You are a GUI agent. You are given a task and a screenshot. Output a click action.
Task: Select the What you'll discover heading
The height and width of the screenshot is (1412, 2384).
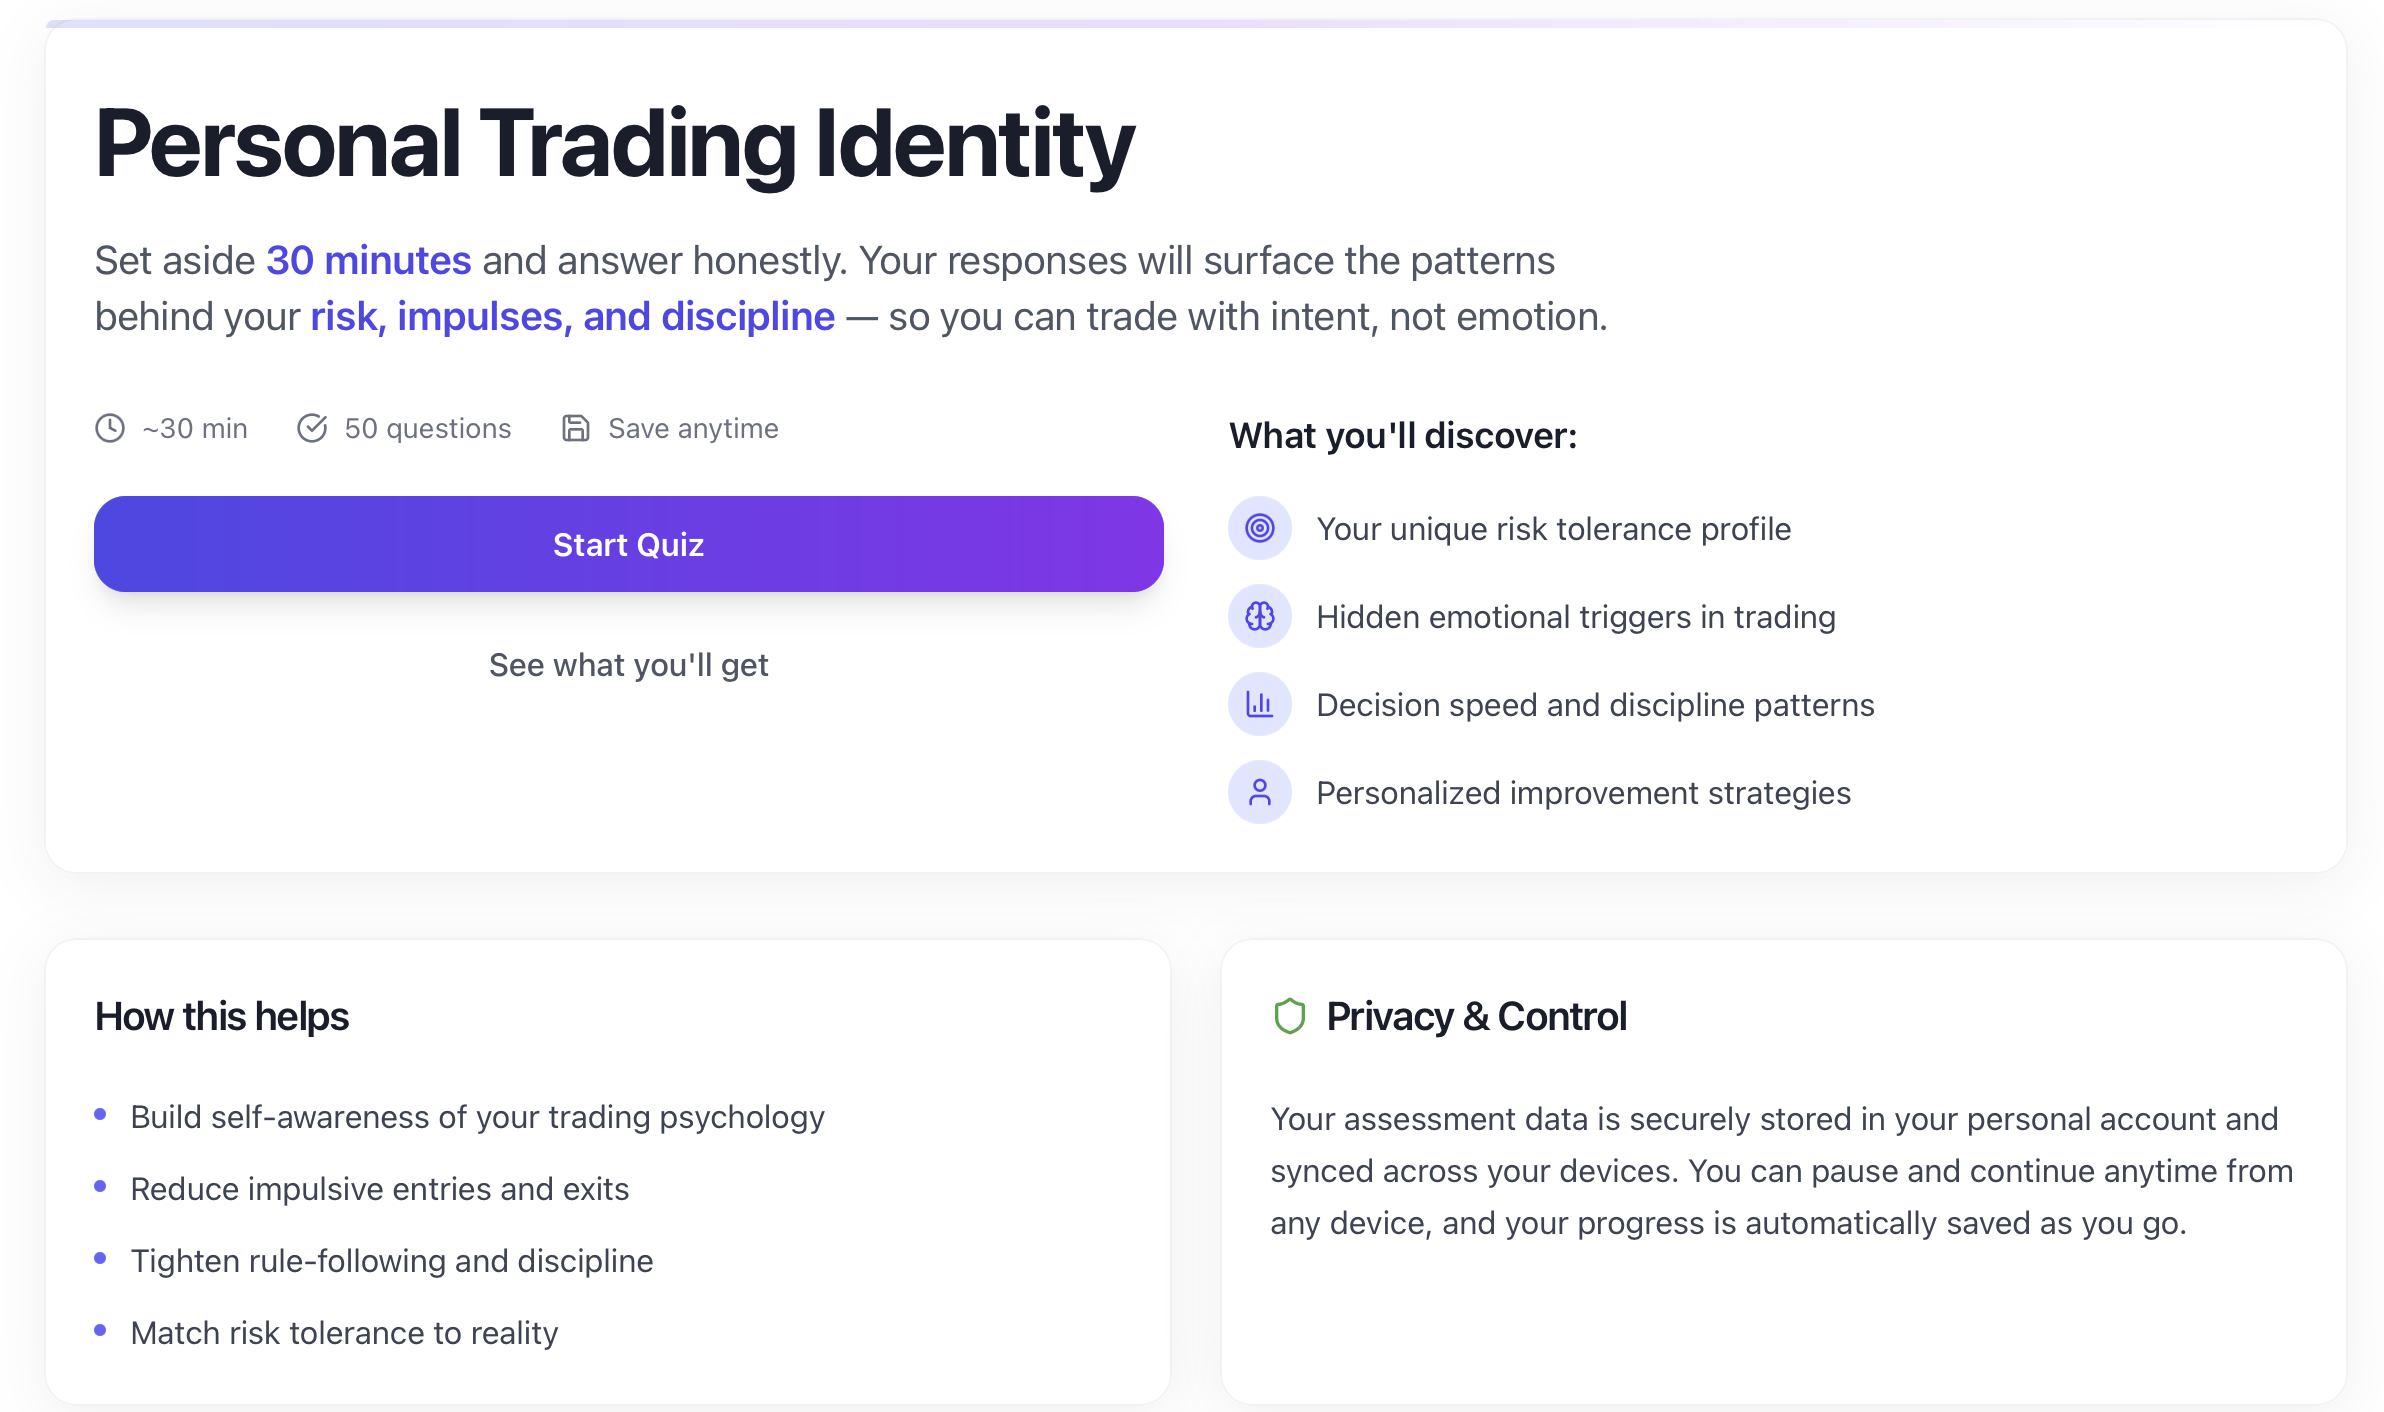coord(1402,435)
